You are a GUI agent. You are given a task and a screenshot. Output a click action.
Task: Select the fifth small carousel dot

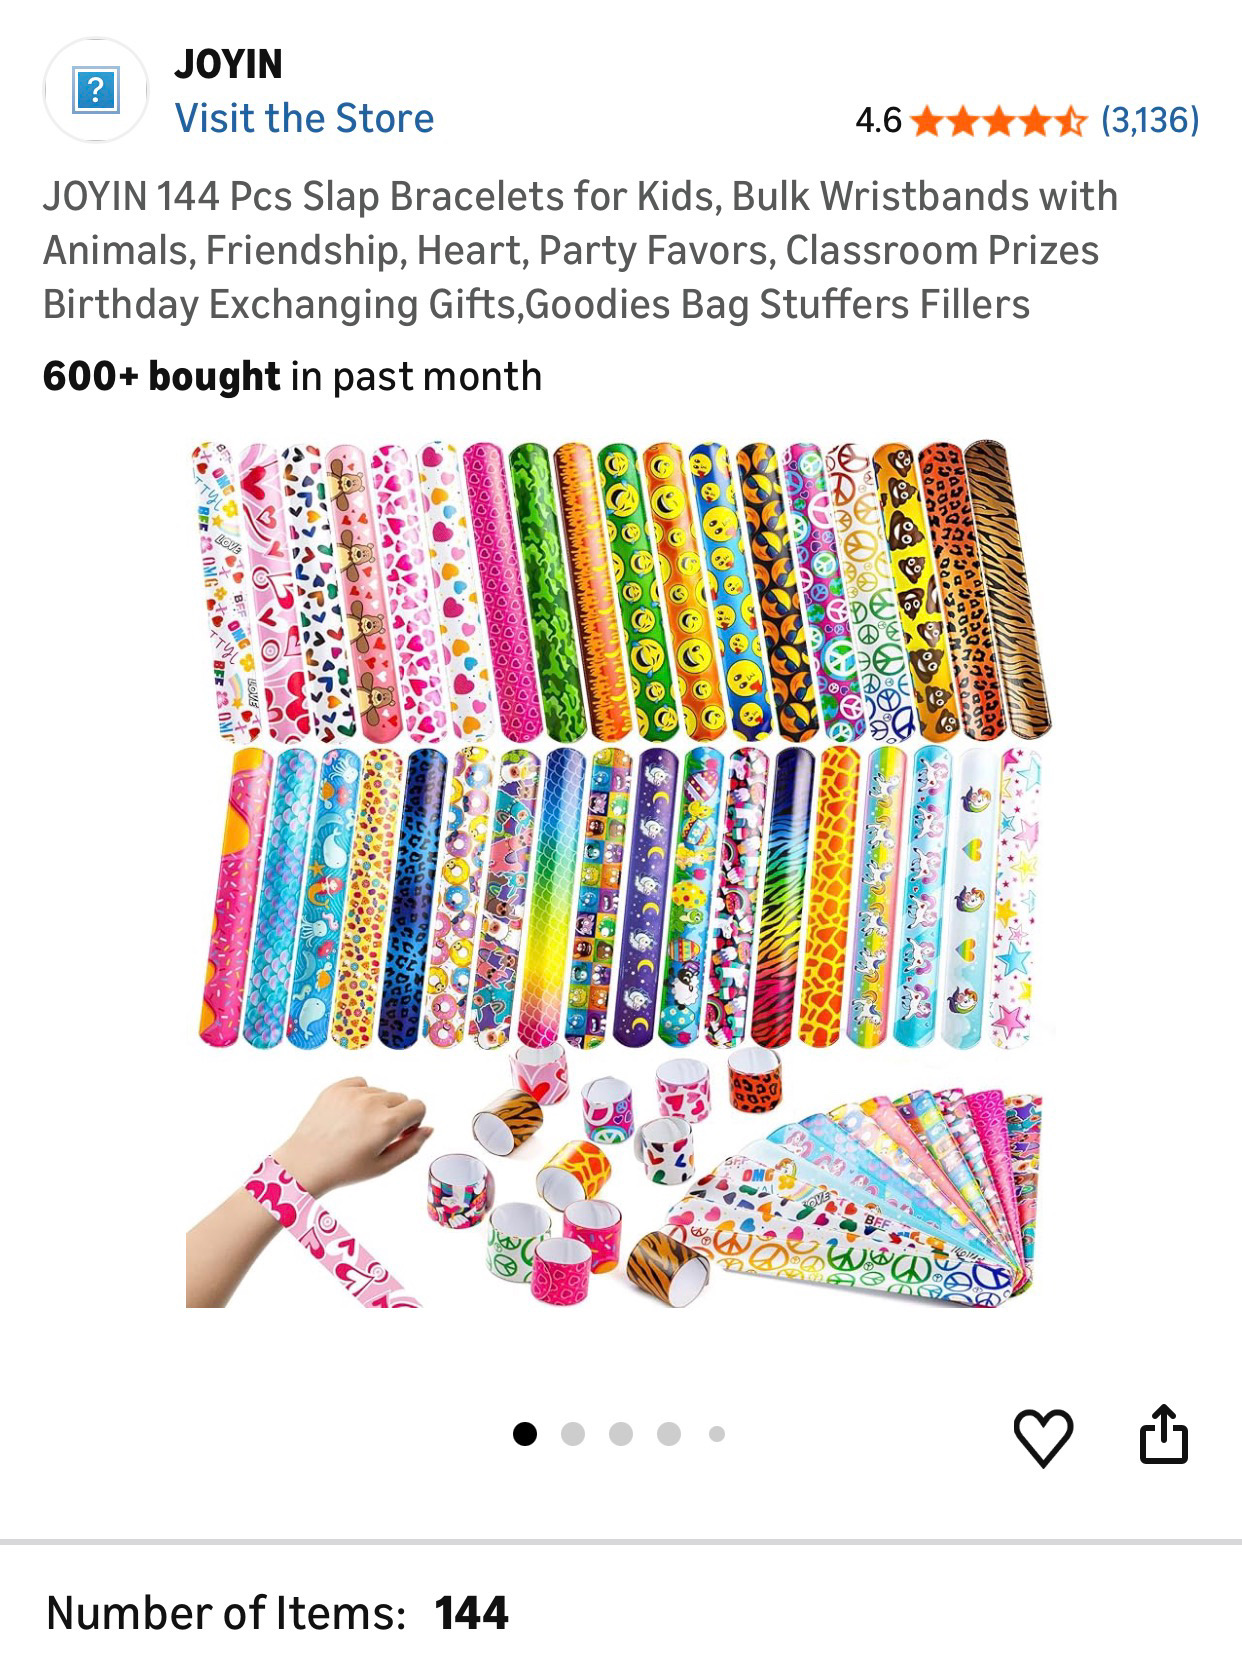(x=717, y=1434)
